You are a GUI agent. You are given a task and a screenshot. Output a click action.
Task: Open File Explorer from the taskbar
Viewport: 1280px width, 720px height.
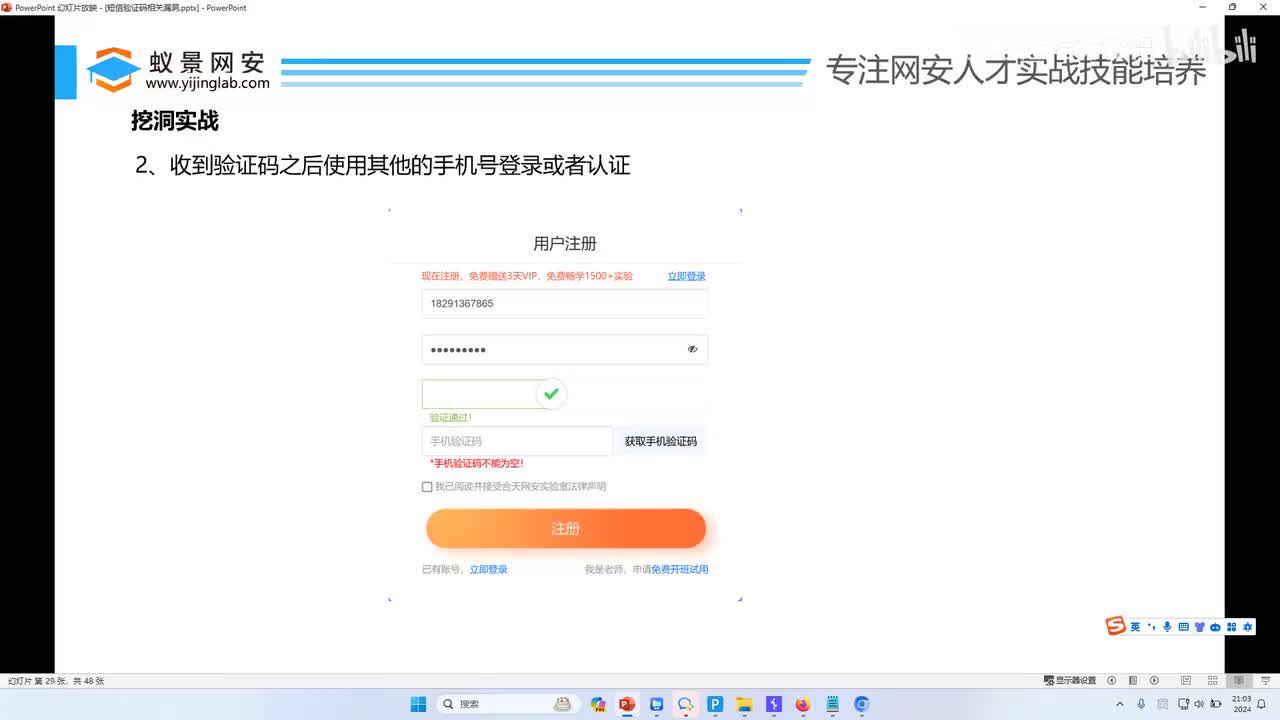click(x=744, y=704)
